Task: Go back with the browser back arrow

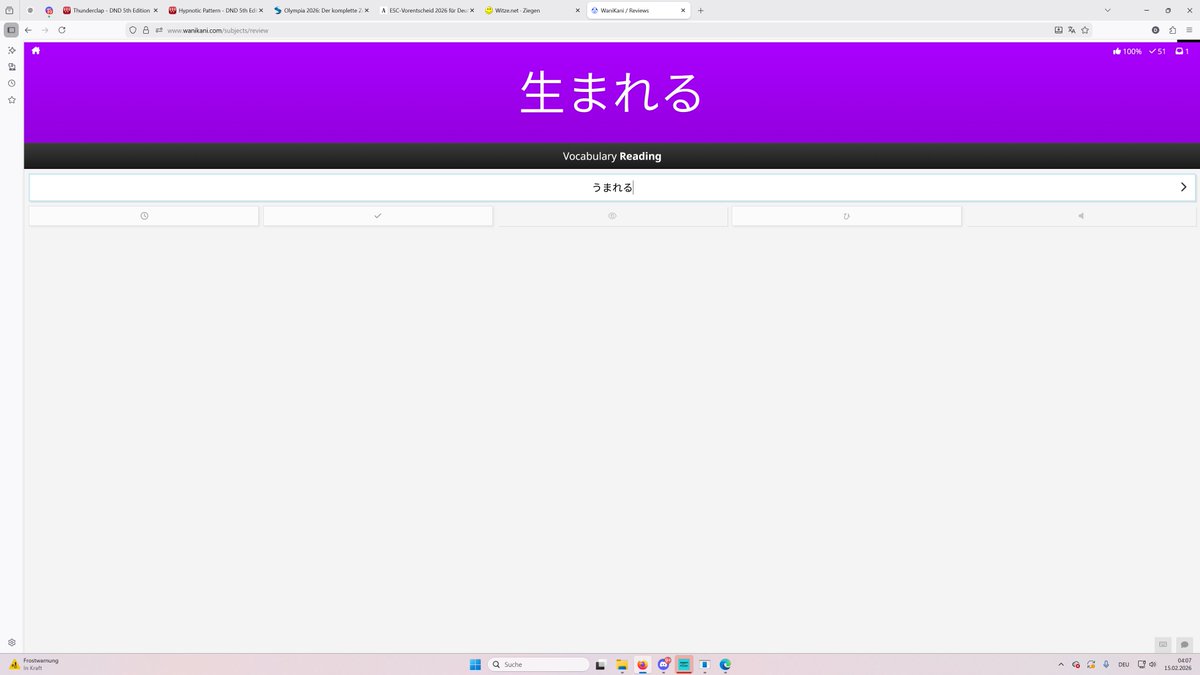Action: 28,30
